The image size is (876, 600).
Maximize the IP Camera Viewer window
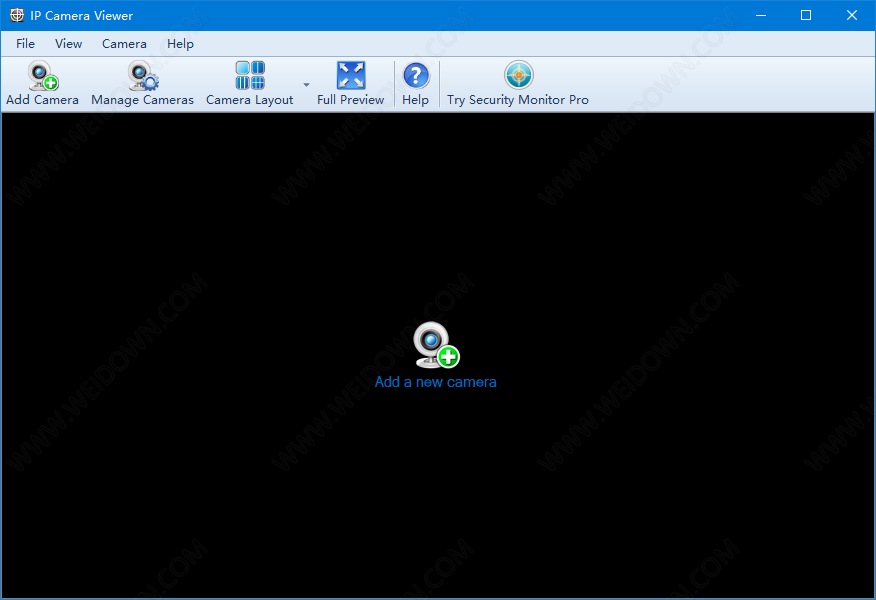coord(806,15)
